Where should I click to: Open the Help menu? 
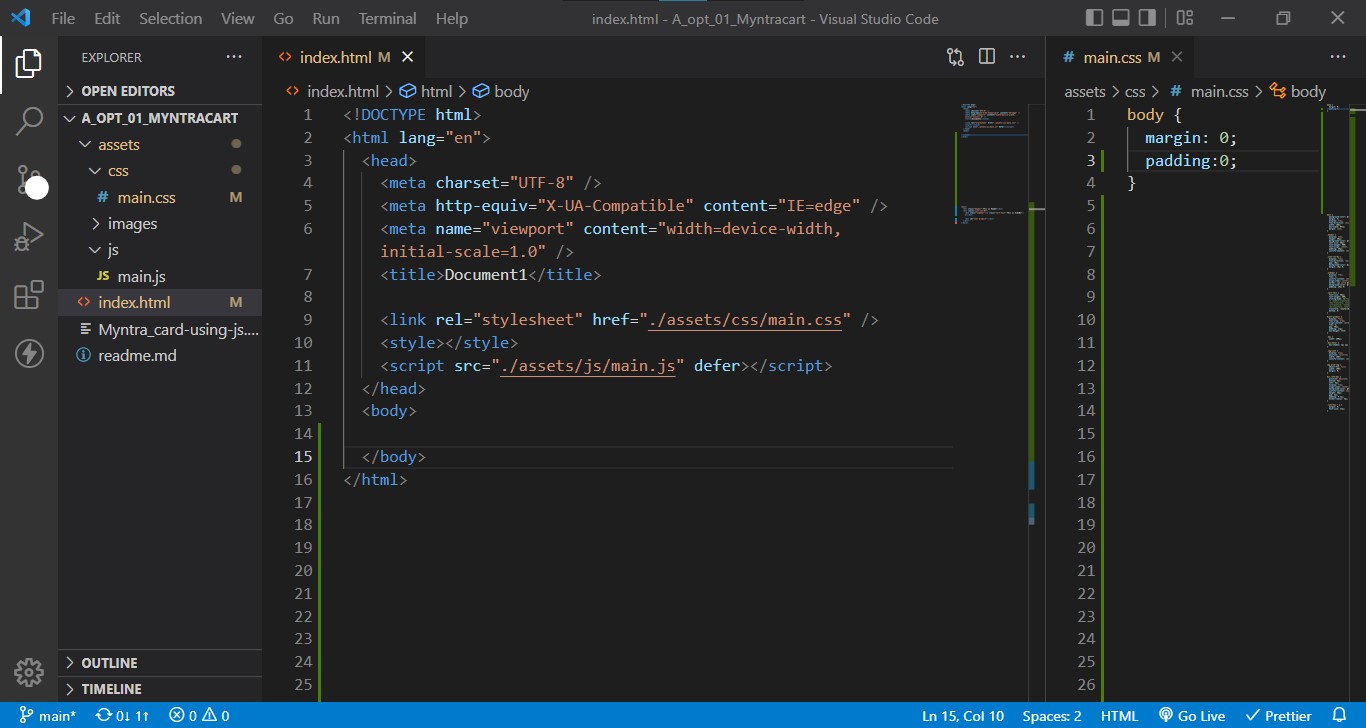click(452, 18)
